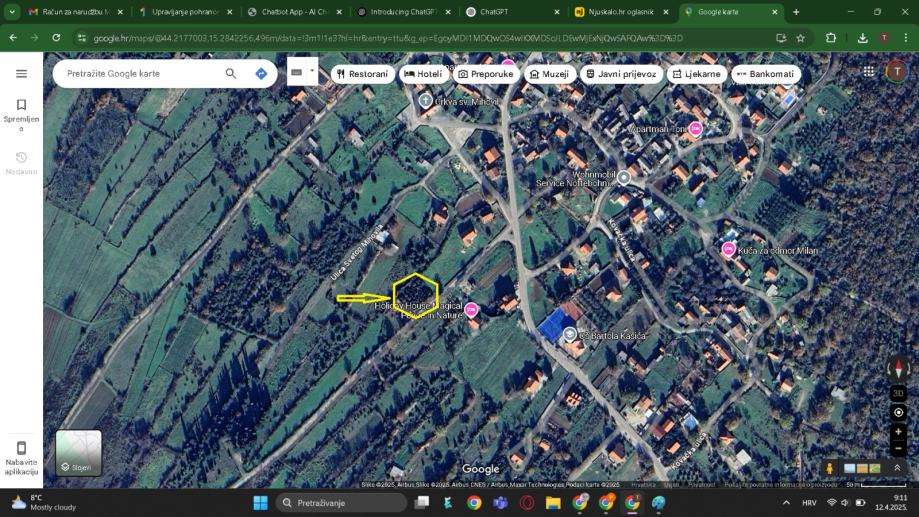Open the tab search dropdown arrow
This screenshot has width=919, height=517.
pos(12,12)
